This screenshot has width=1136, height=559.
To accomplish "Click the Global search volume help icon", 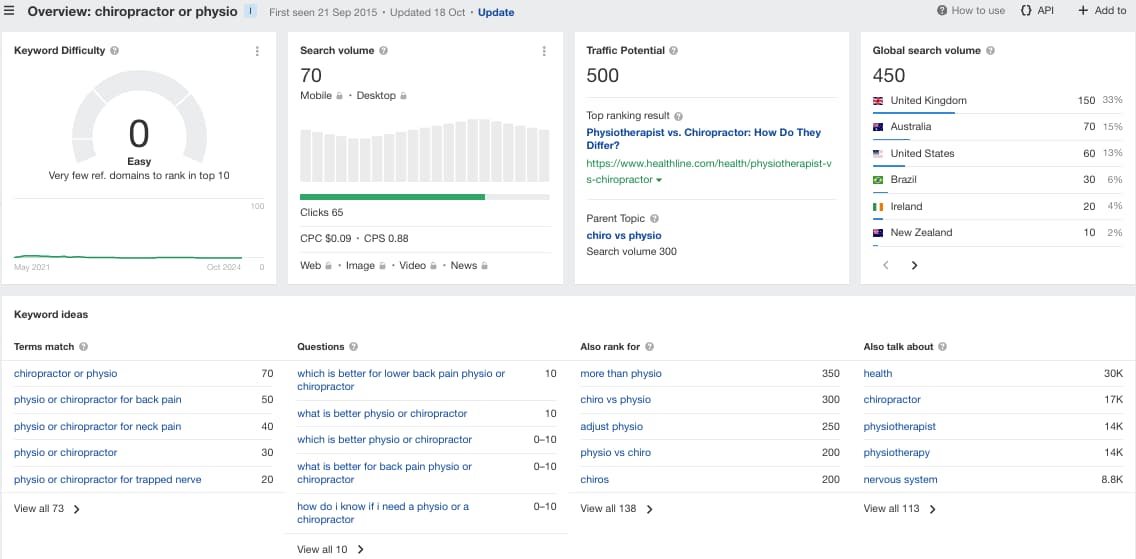I will click(x=990, y=51).
